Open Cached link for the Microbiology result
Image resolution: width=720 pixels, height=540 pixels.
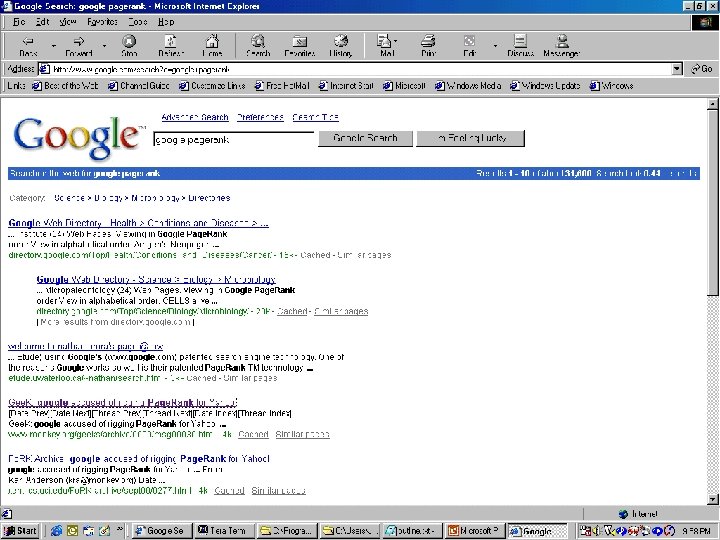(292, 311)
